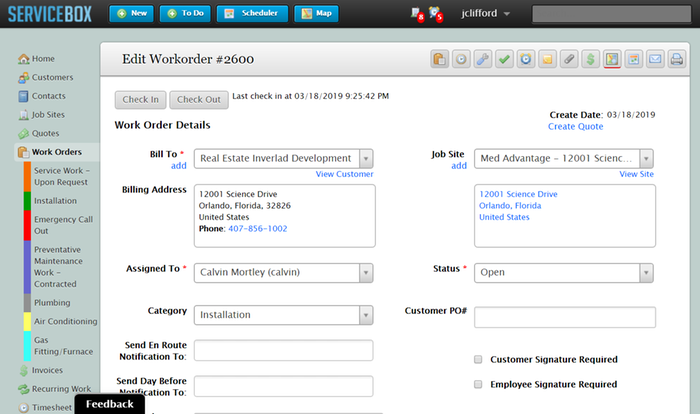700x414 pixels.
Task: Click the Customer PO# input field
Action: pyautogui.click(x=565, y=318)
